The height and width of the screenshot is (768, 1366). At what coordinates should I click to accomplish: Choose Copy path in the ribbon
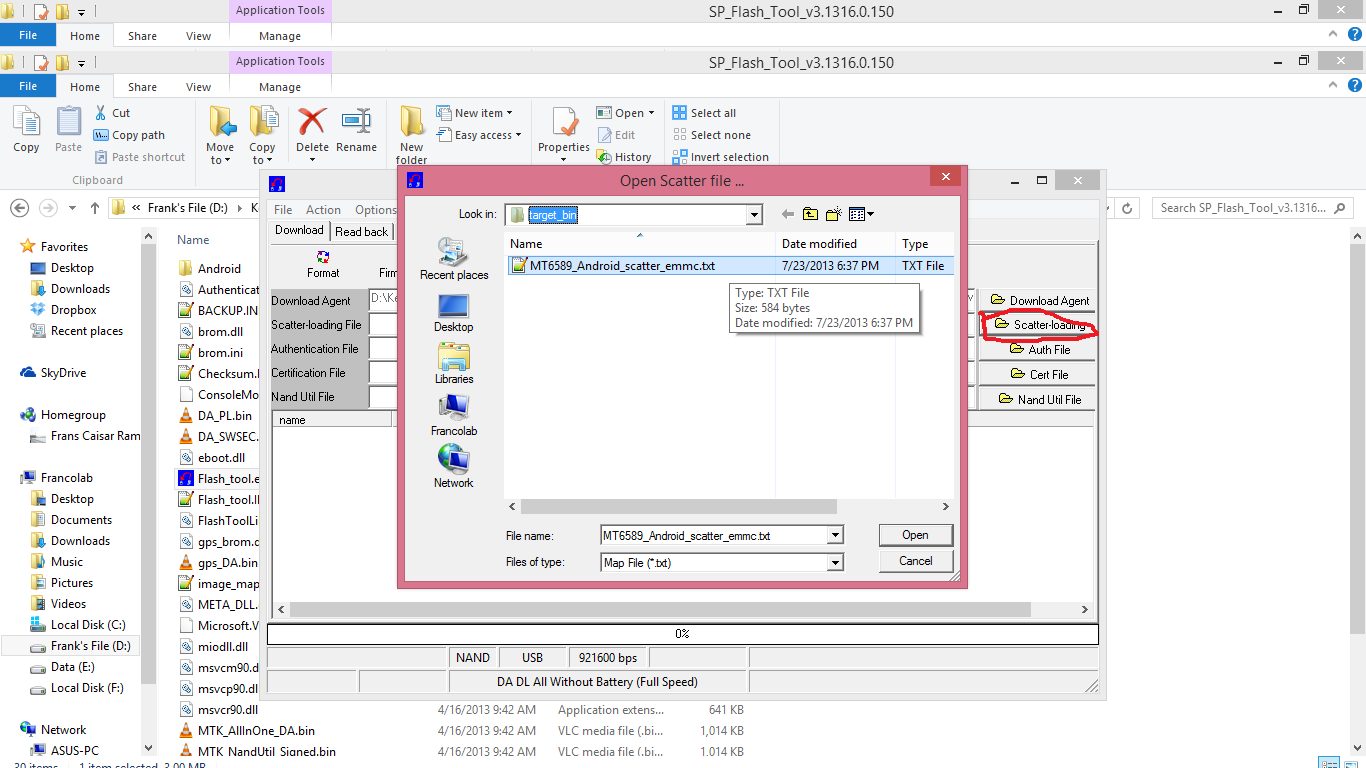129,135
